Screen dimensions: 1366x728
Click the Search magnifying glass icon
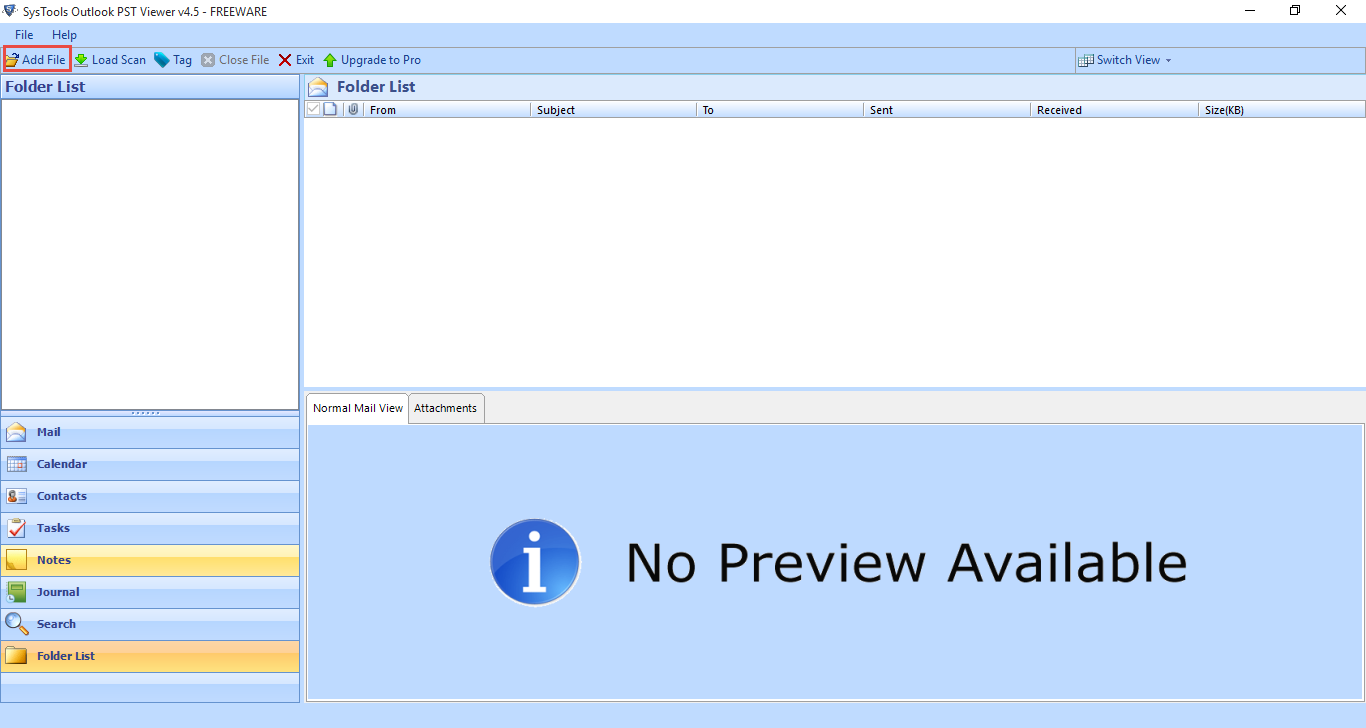(16, 624)
